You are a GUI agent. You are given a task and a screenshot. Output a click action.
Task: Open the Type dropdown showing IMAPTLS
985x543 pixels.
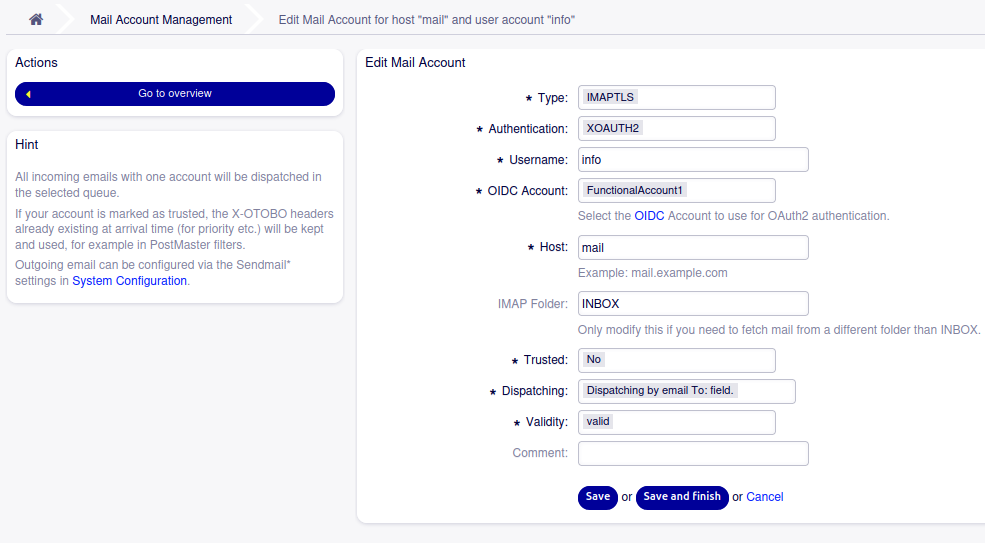click(677, 97)
